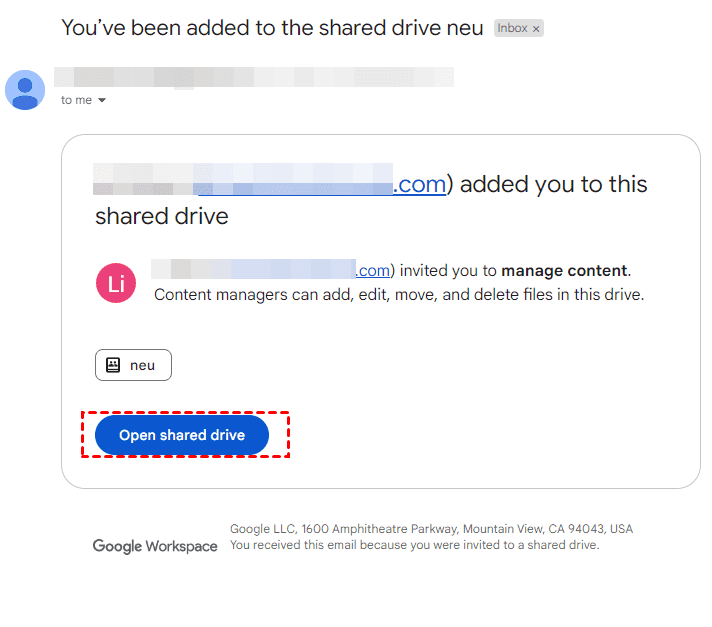Click the bold "manage content" text
This screenshot has width=712, height=627.
564,270
